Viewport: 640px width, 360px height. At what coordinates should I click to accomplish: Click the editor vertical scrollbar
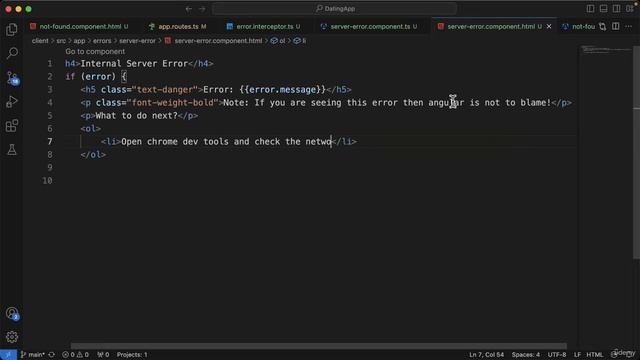click(x=636, y=151)
